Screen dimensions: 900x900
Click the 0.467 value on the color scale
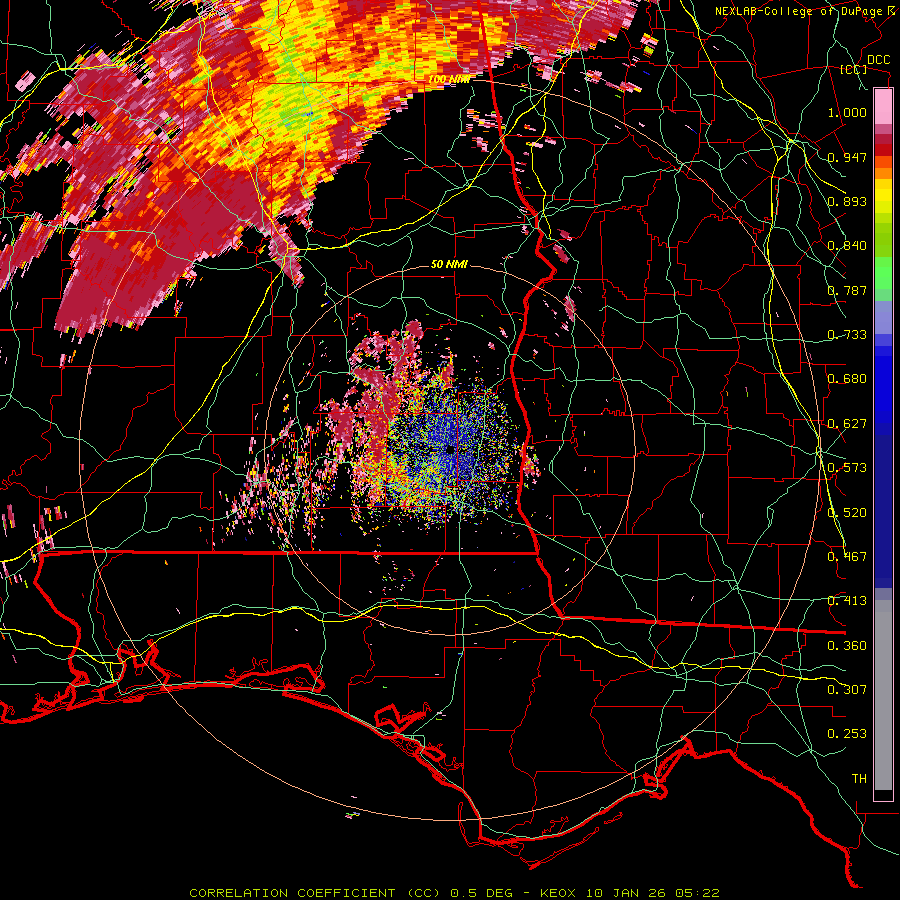847,557
